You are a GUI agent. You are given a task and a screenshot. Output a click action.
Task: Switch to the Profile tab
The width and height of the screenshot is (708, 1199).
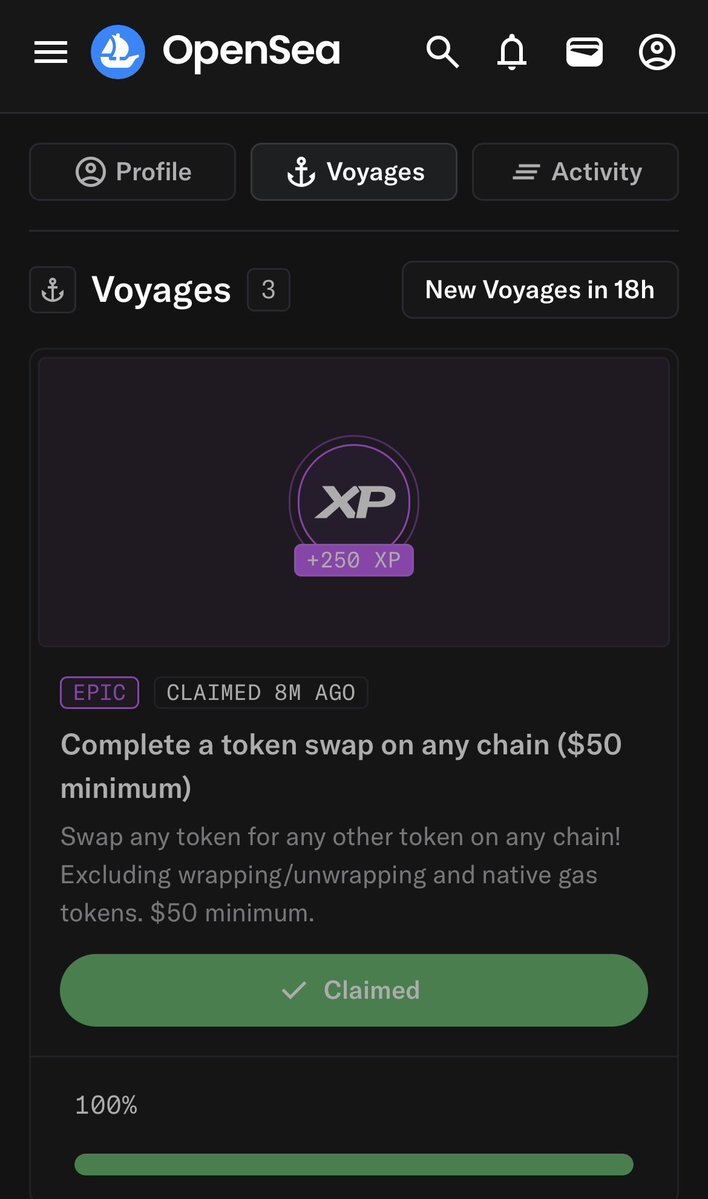[x=132, y=172]
